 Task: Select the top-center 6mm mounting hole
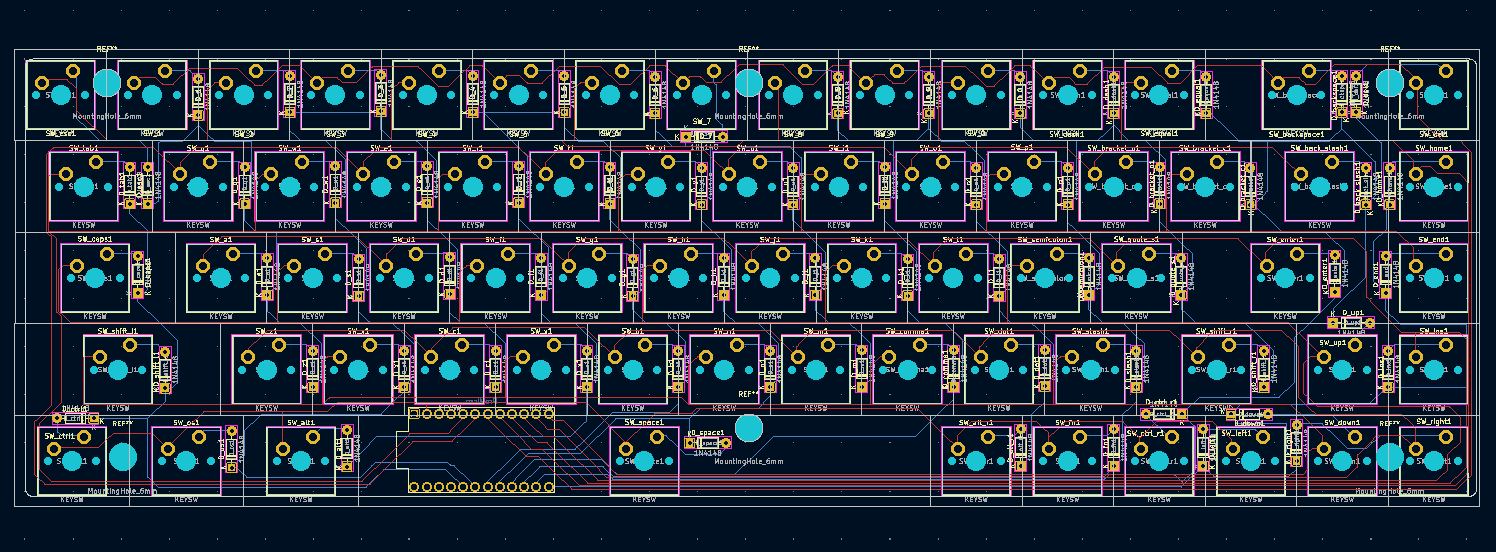click(x=748, y=82)
